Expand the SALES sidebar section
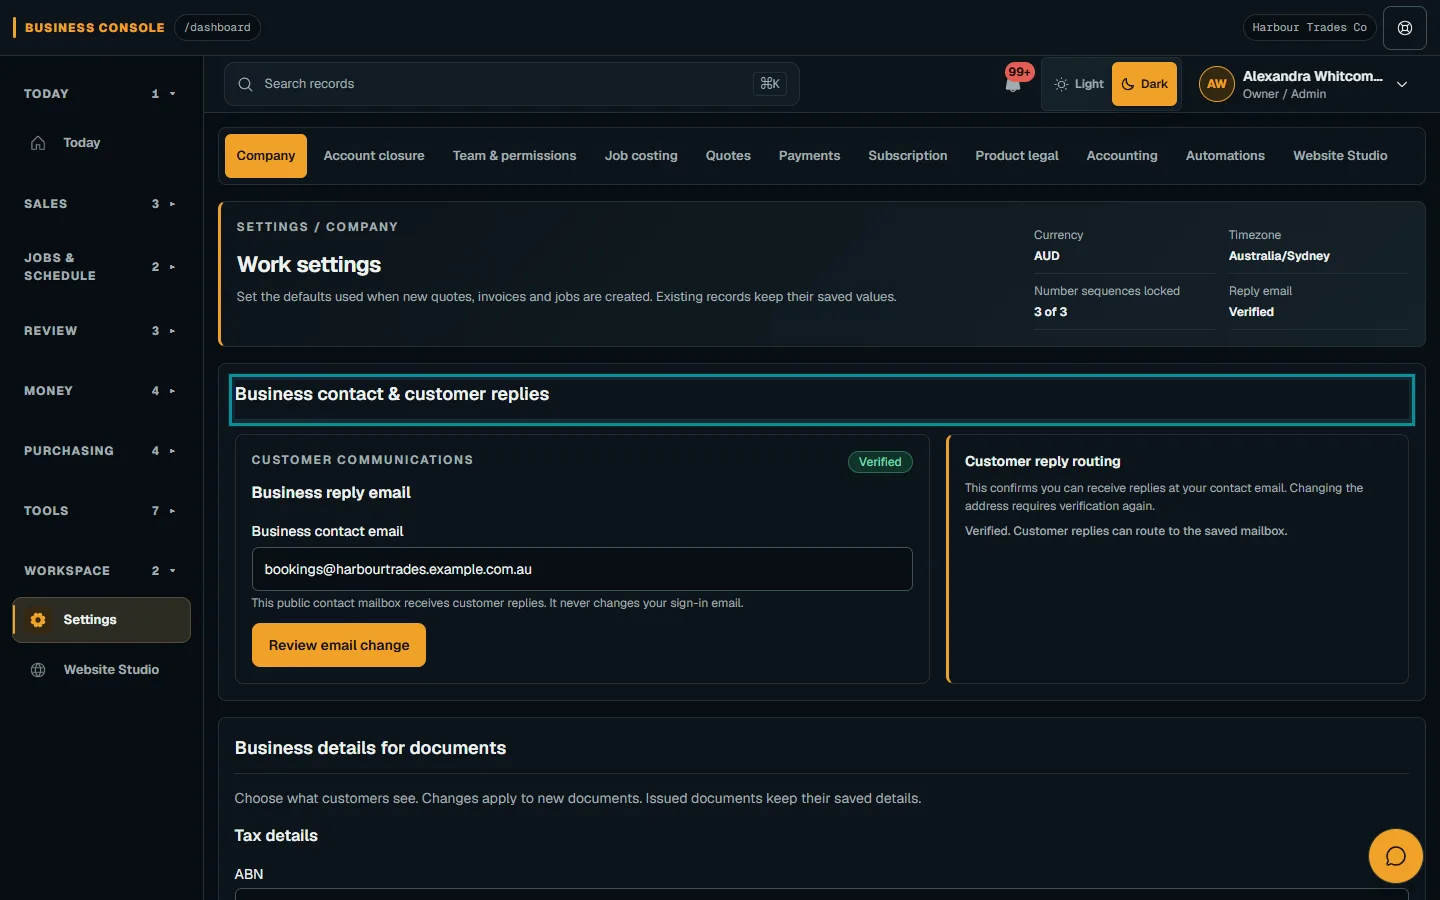This screenshot has height=900, width=1440. click(100, 204)
